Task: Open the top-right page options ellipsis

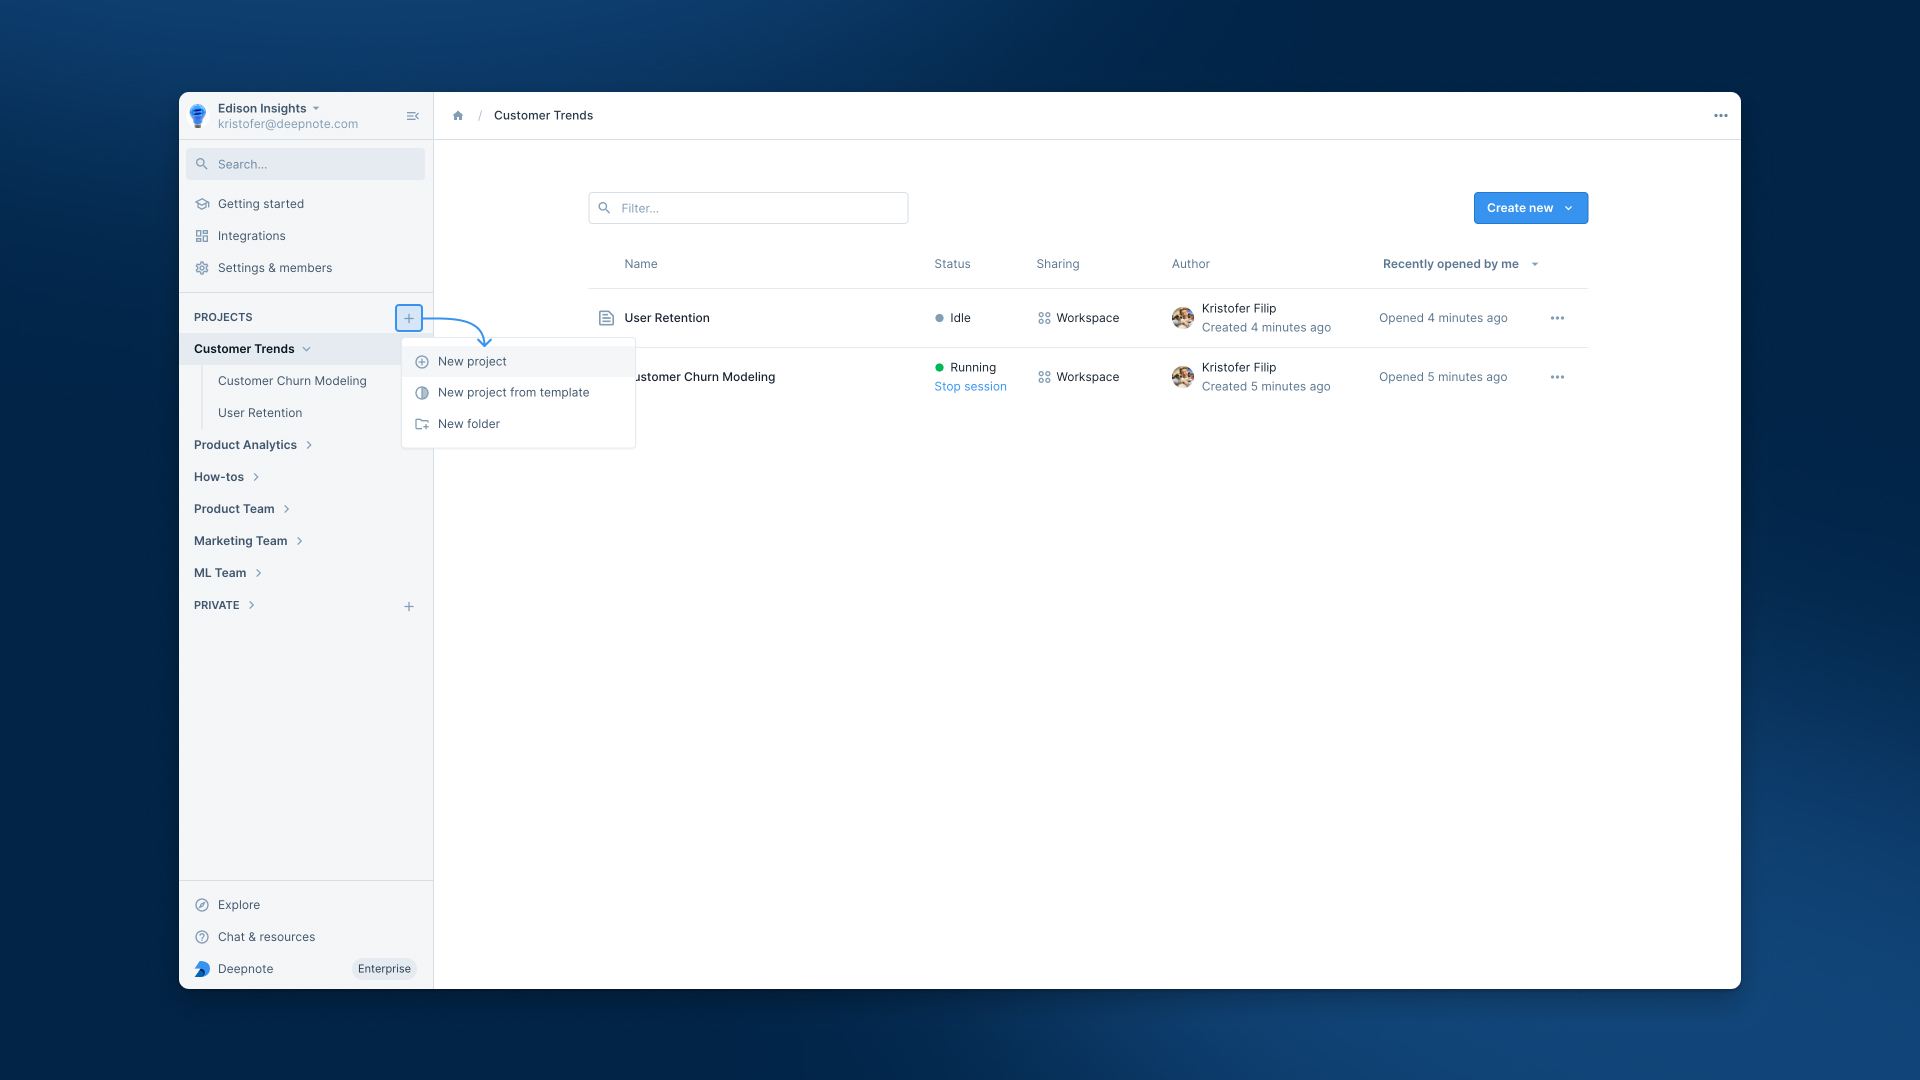Action: click(1720, 116)
